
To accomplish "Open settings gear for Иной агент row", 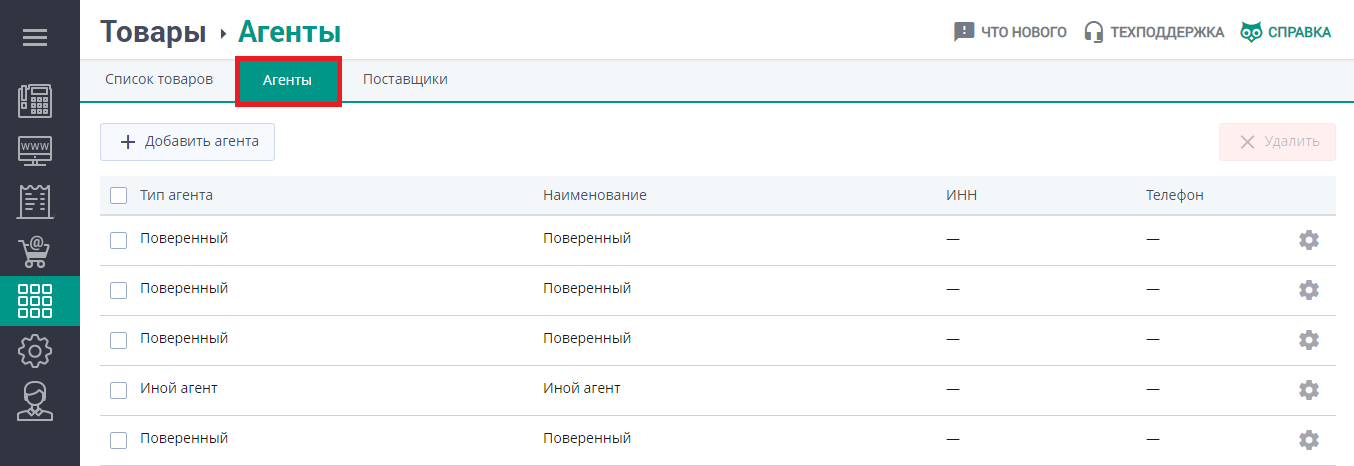I will [1308, 389].
